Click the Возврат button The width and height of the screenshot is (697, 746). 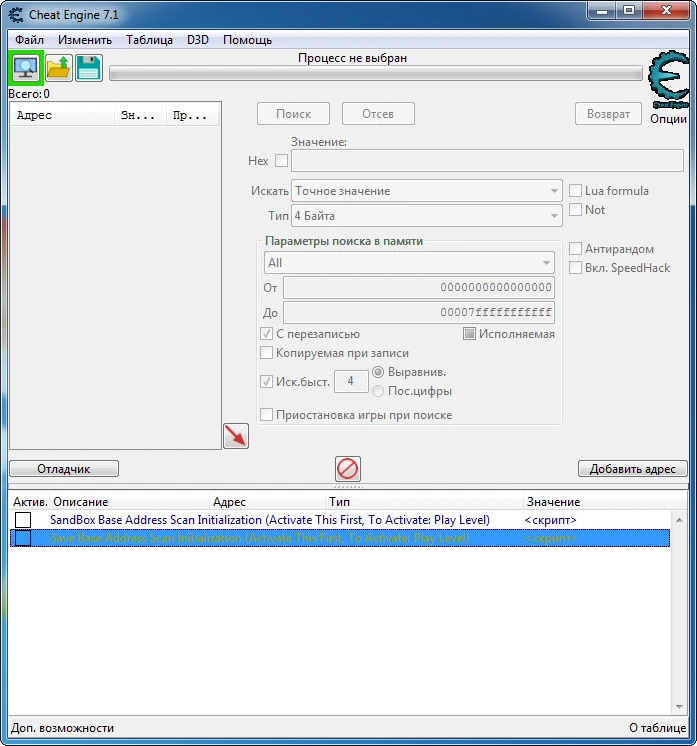[x=608, y=114]
